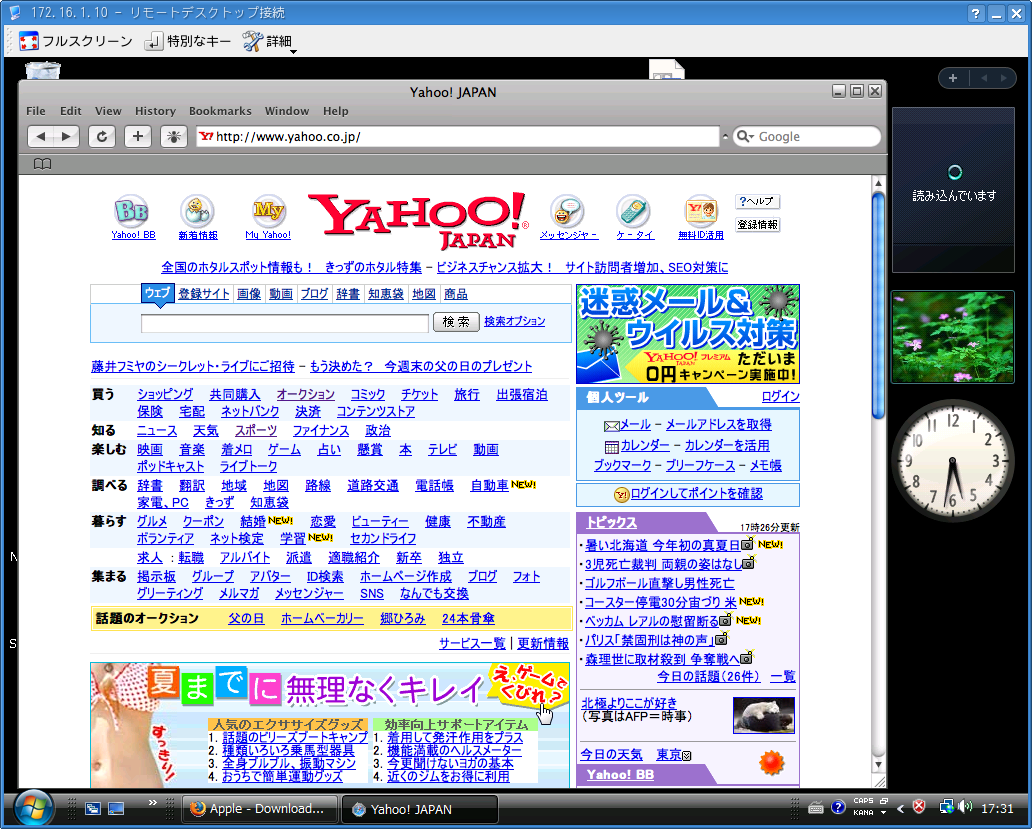This screenshot has width=1032, height=829.
Task: Click the Yahoo! JAPAN taskbar button
Action: [x=419, y=809]
